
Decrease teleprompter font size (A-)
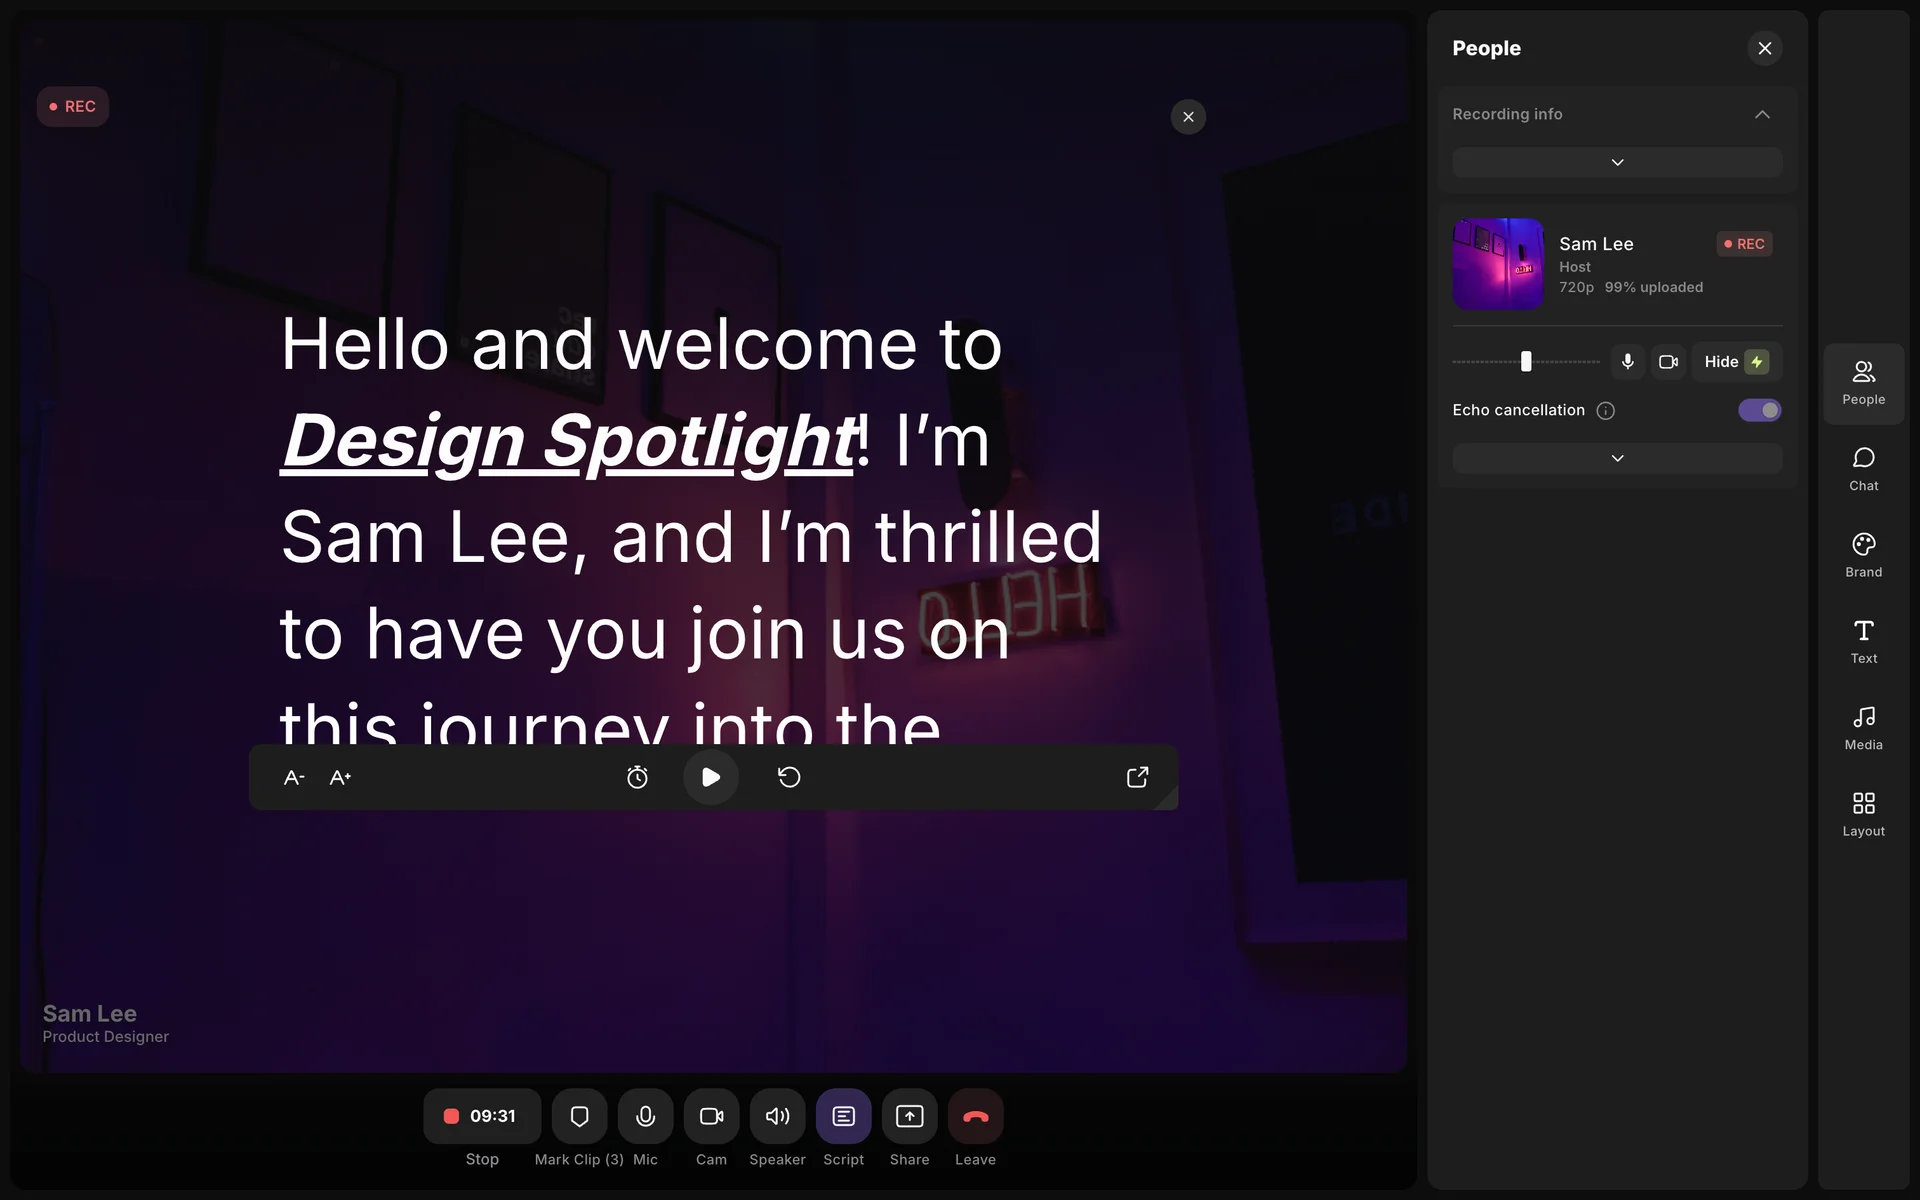click(294, 777)
